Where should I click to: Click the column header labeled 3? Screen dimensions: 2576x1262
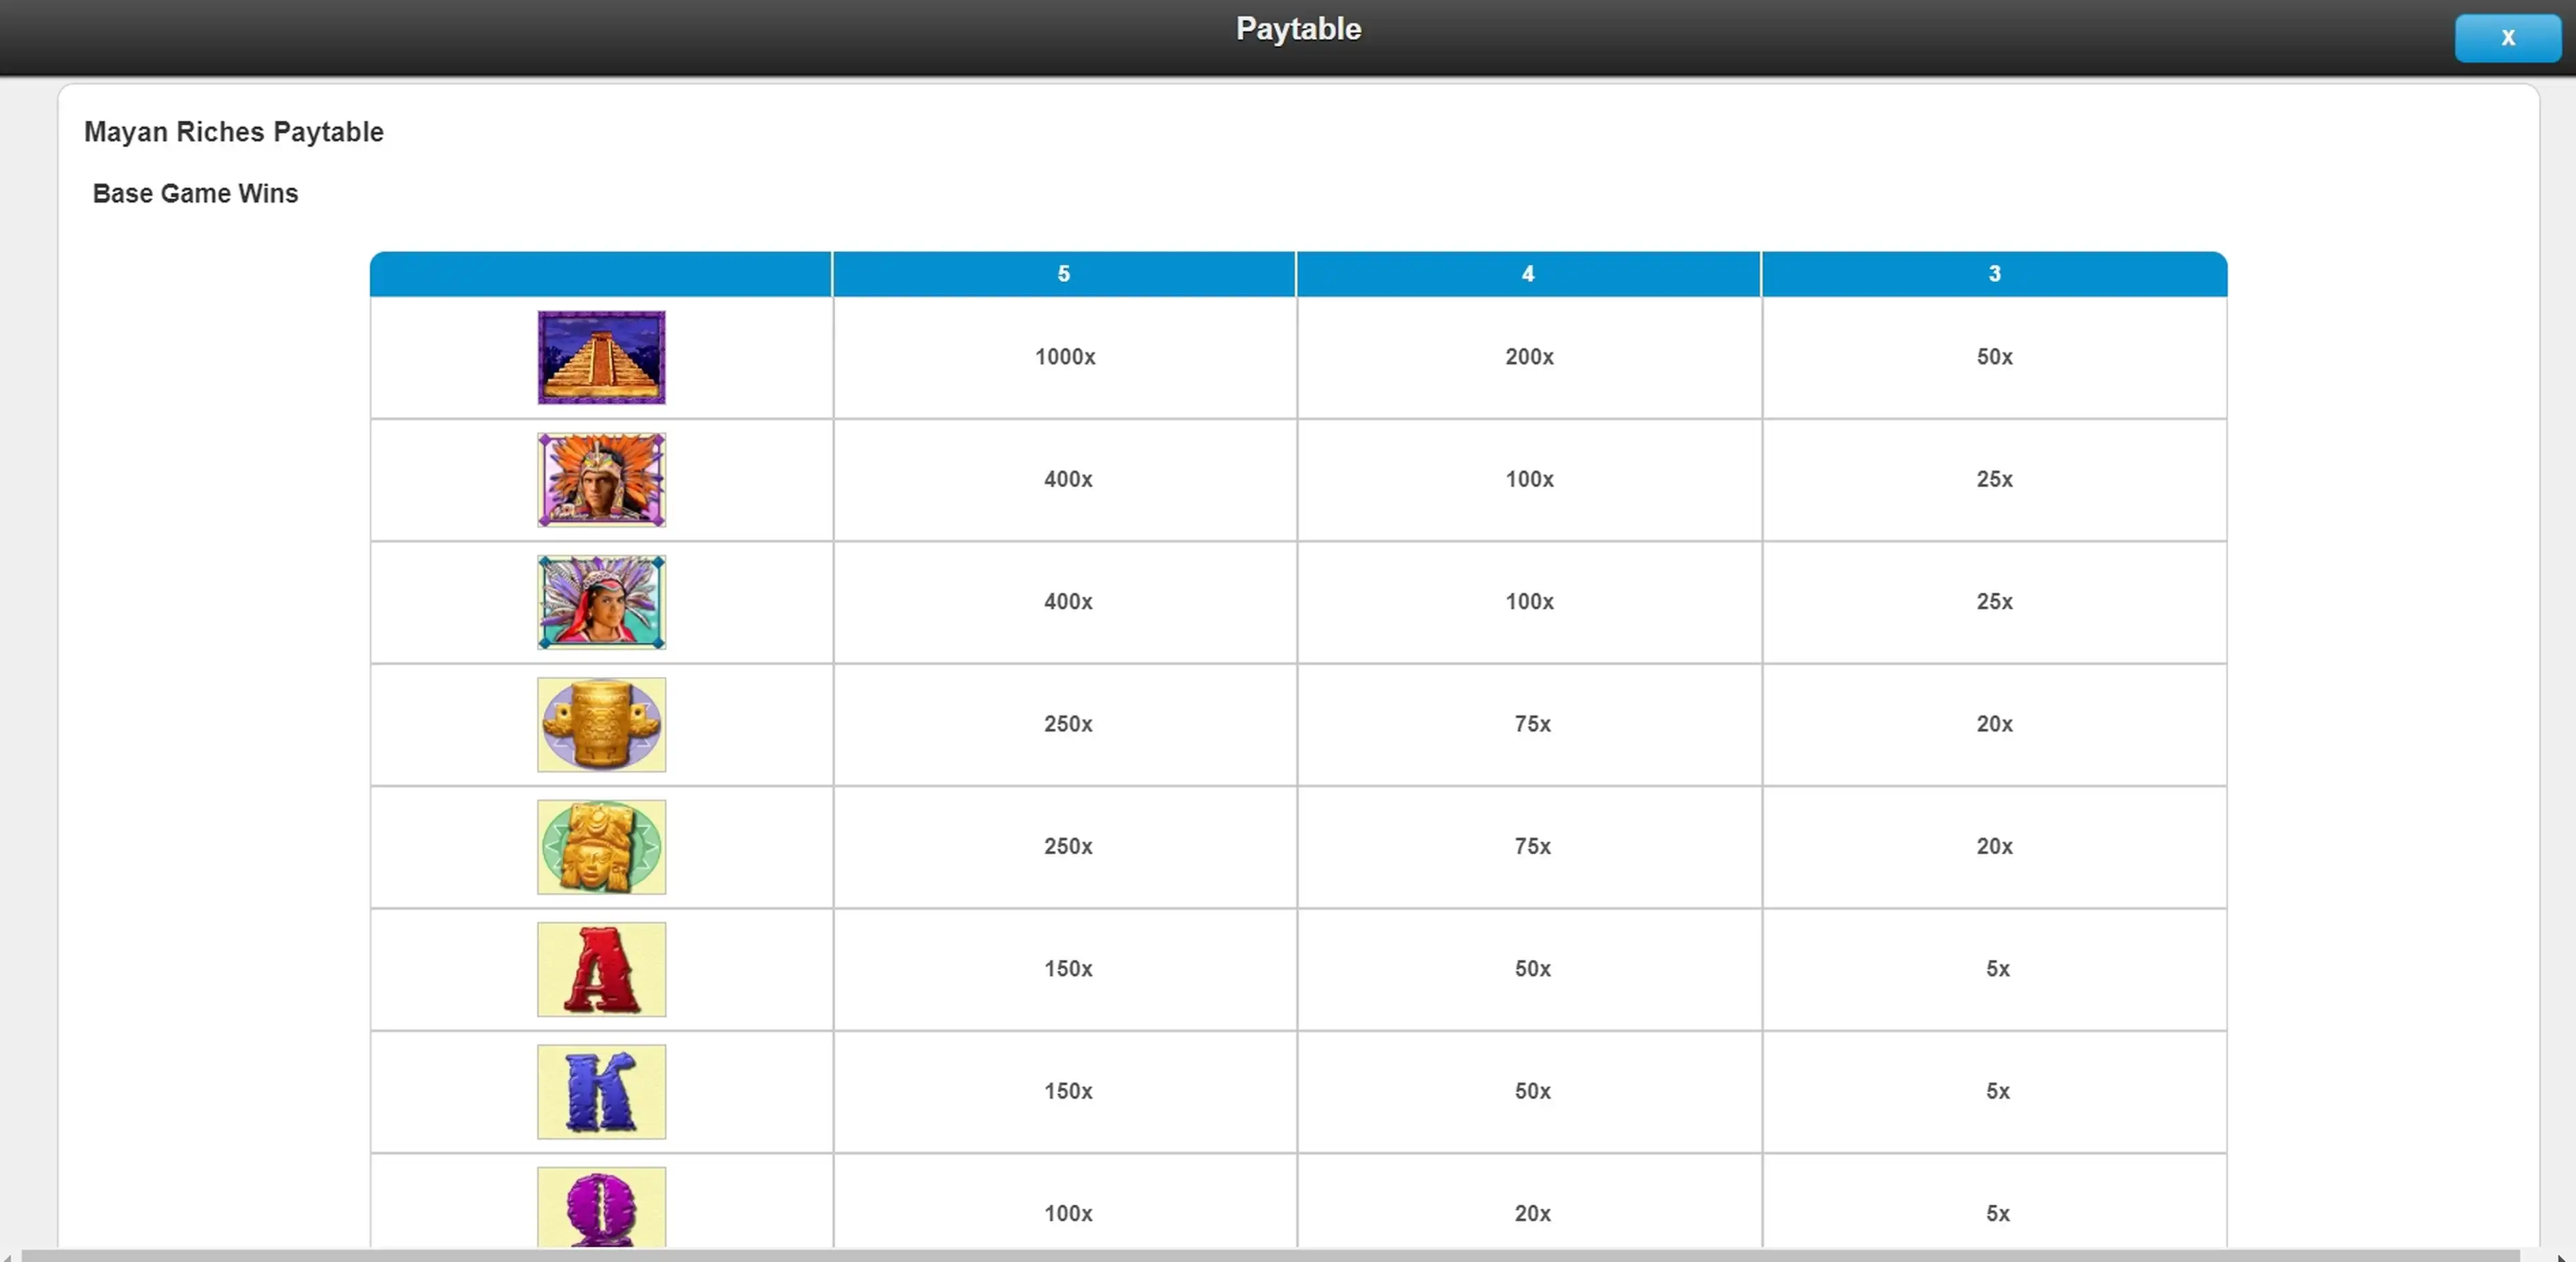[x=1994, y=274]
